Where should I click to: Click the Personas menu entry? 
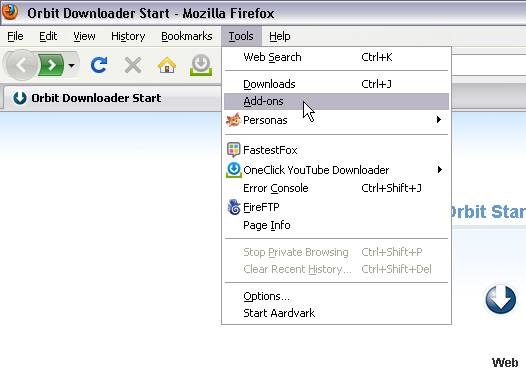pyautogui.click(x=336, y=120)
